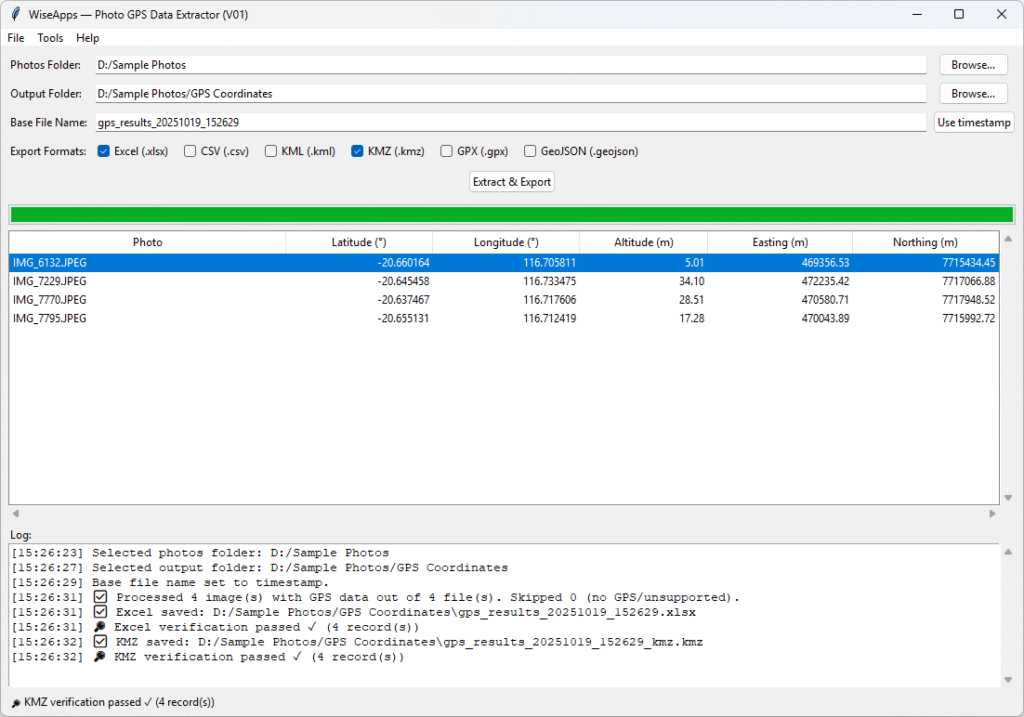Toggle the GeoJSON (.geojson) export checkbox
This screenshot has height=717, width=1024.
(x=530, y=152)
